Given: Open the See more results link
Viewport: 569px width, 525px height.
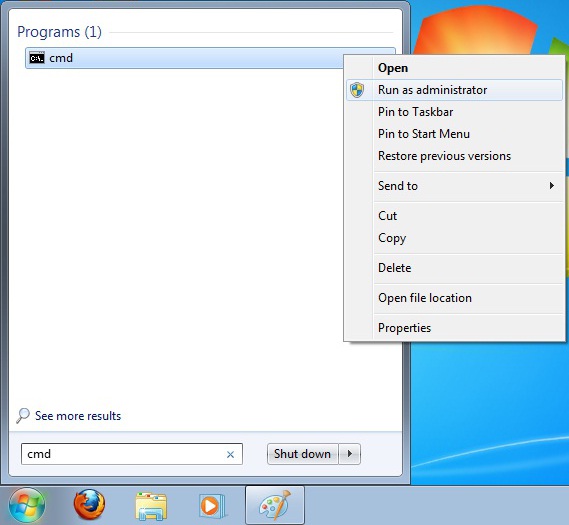Looking at the screenshot, I should pyautogui.click(x=78, y=416).
